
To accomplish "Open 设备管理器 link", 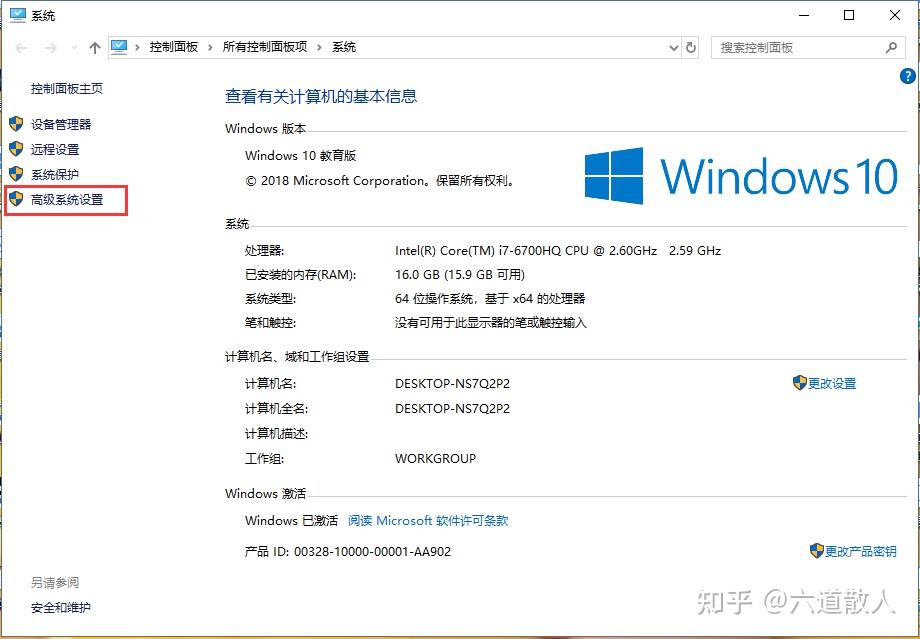I will point(61,124).
